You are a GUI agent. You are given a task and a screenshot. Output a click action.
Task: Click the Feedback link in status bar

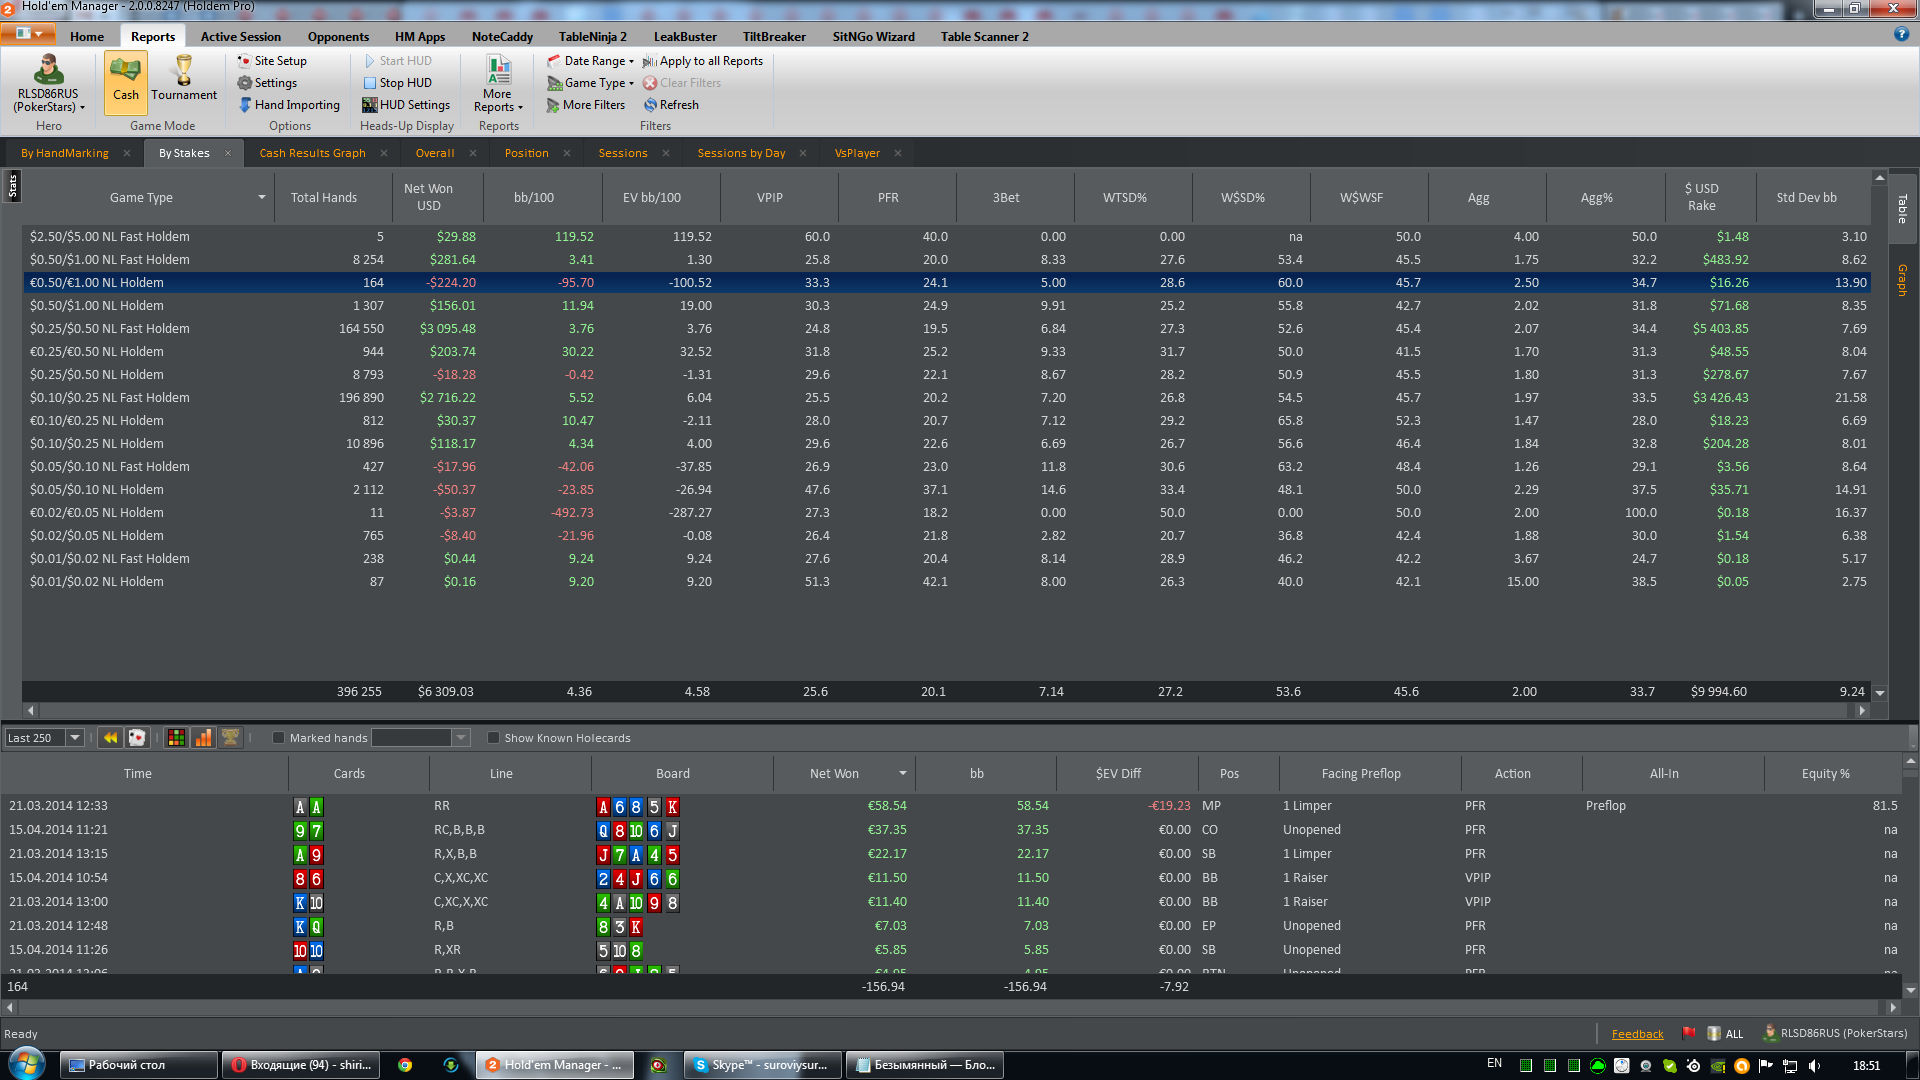coord(1637,1034)
